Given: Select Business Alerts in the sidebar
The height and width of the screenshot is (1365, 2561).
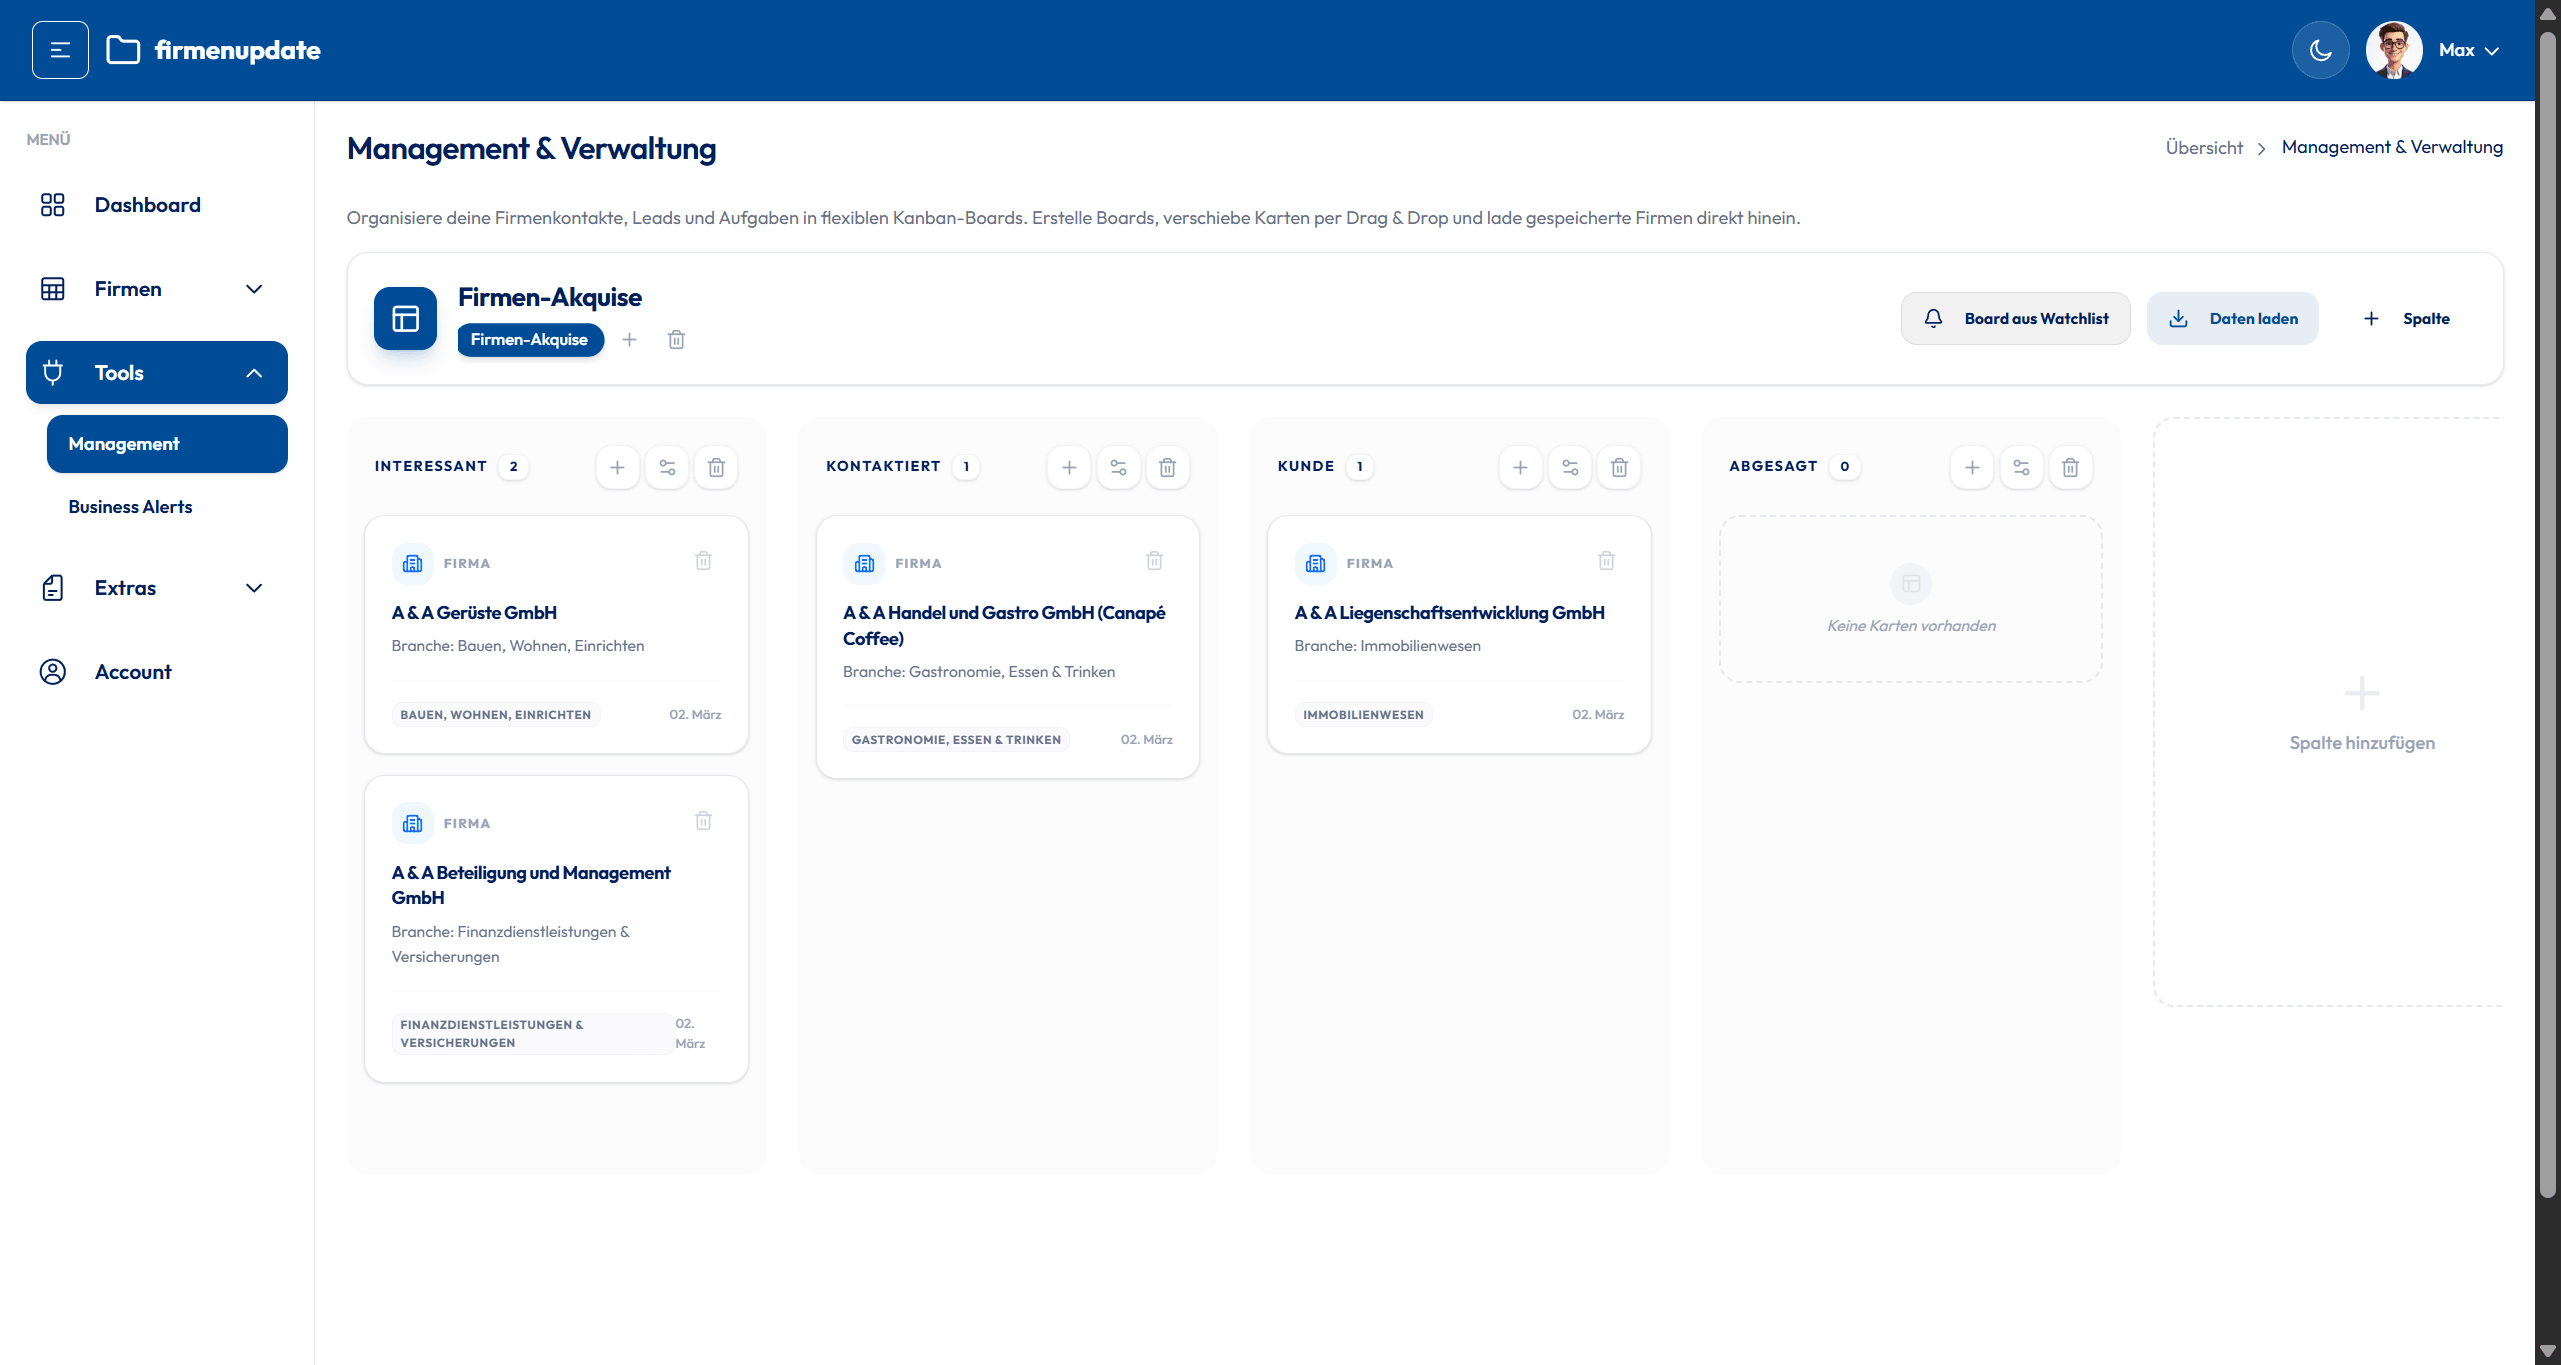Looking at the screenshot, I should pos(129,507).
